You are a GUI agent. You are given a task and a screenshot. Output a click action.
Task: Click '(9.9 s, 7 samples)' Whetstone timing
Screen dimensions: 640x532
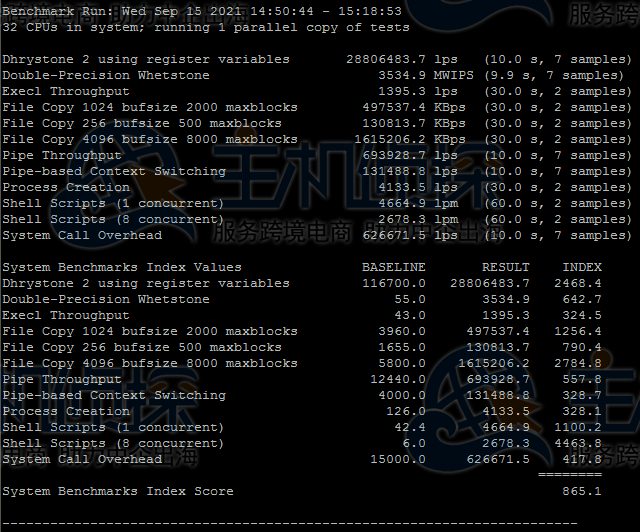(554, 76)
